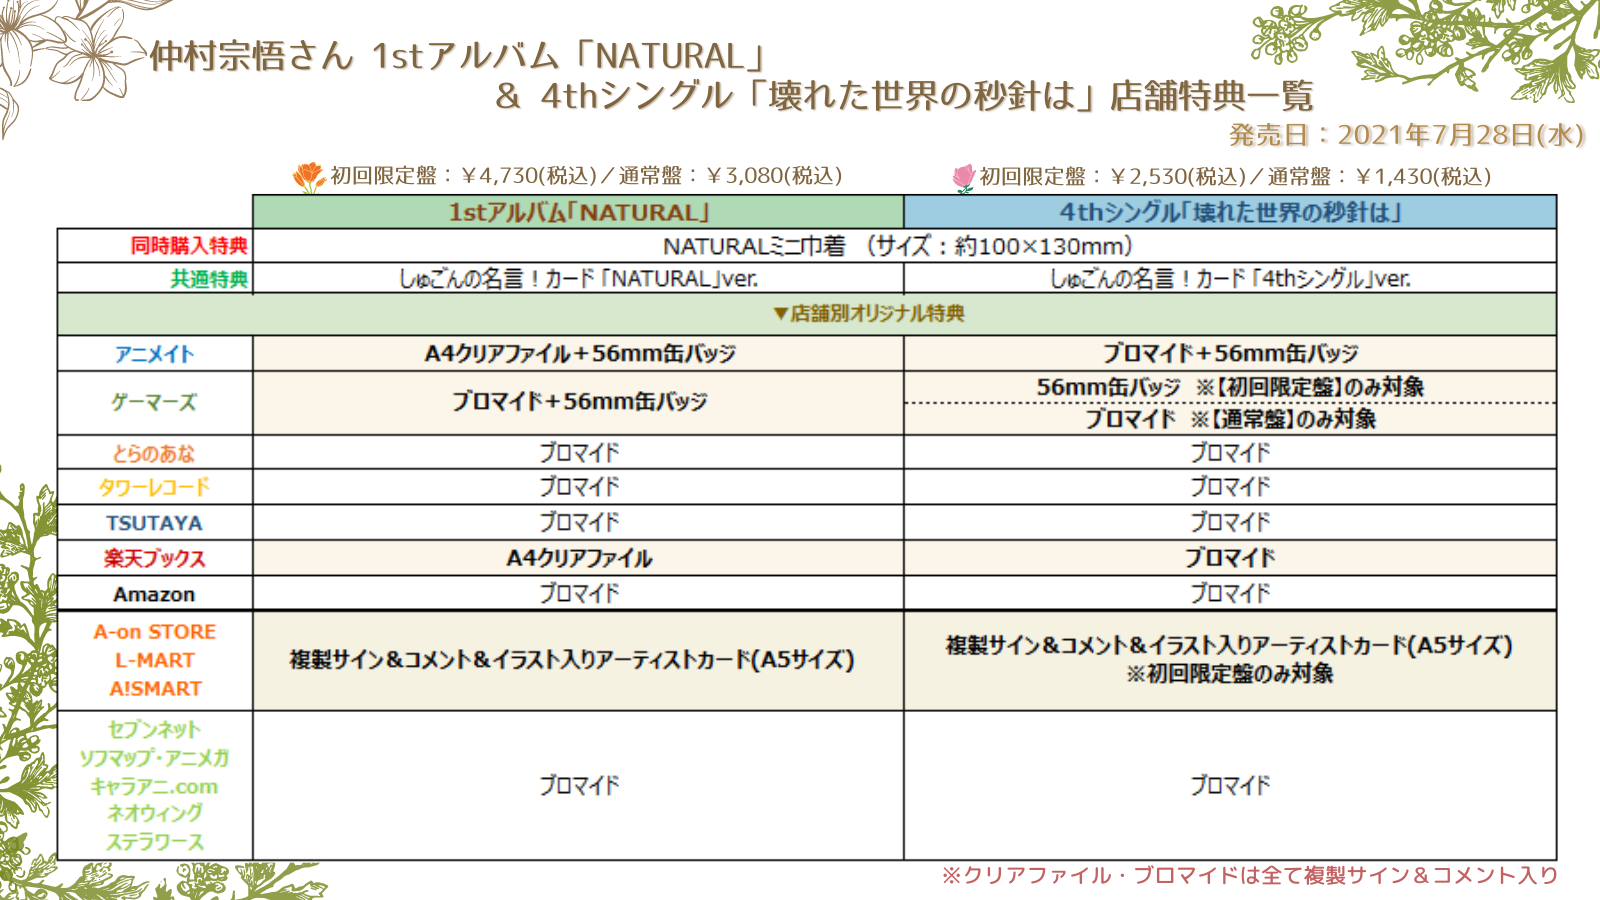Click the album price text ￥4,730(税込)／通常盤：￥3,080(税込)
1600x900 pixels.
[x=651, y=176]
